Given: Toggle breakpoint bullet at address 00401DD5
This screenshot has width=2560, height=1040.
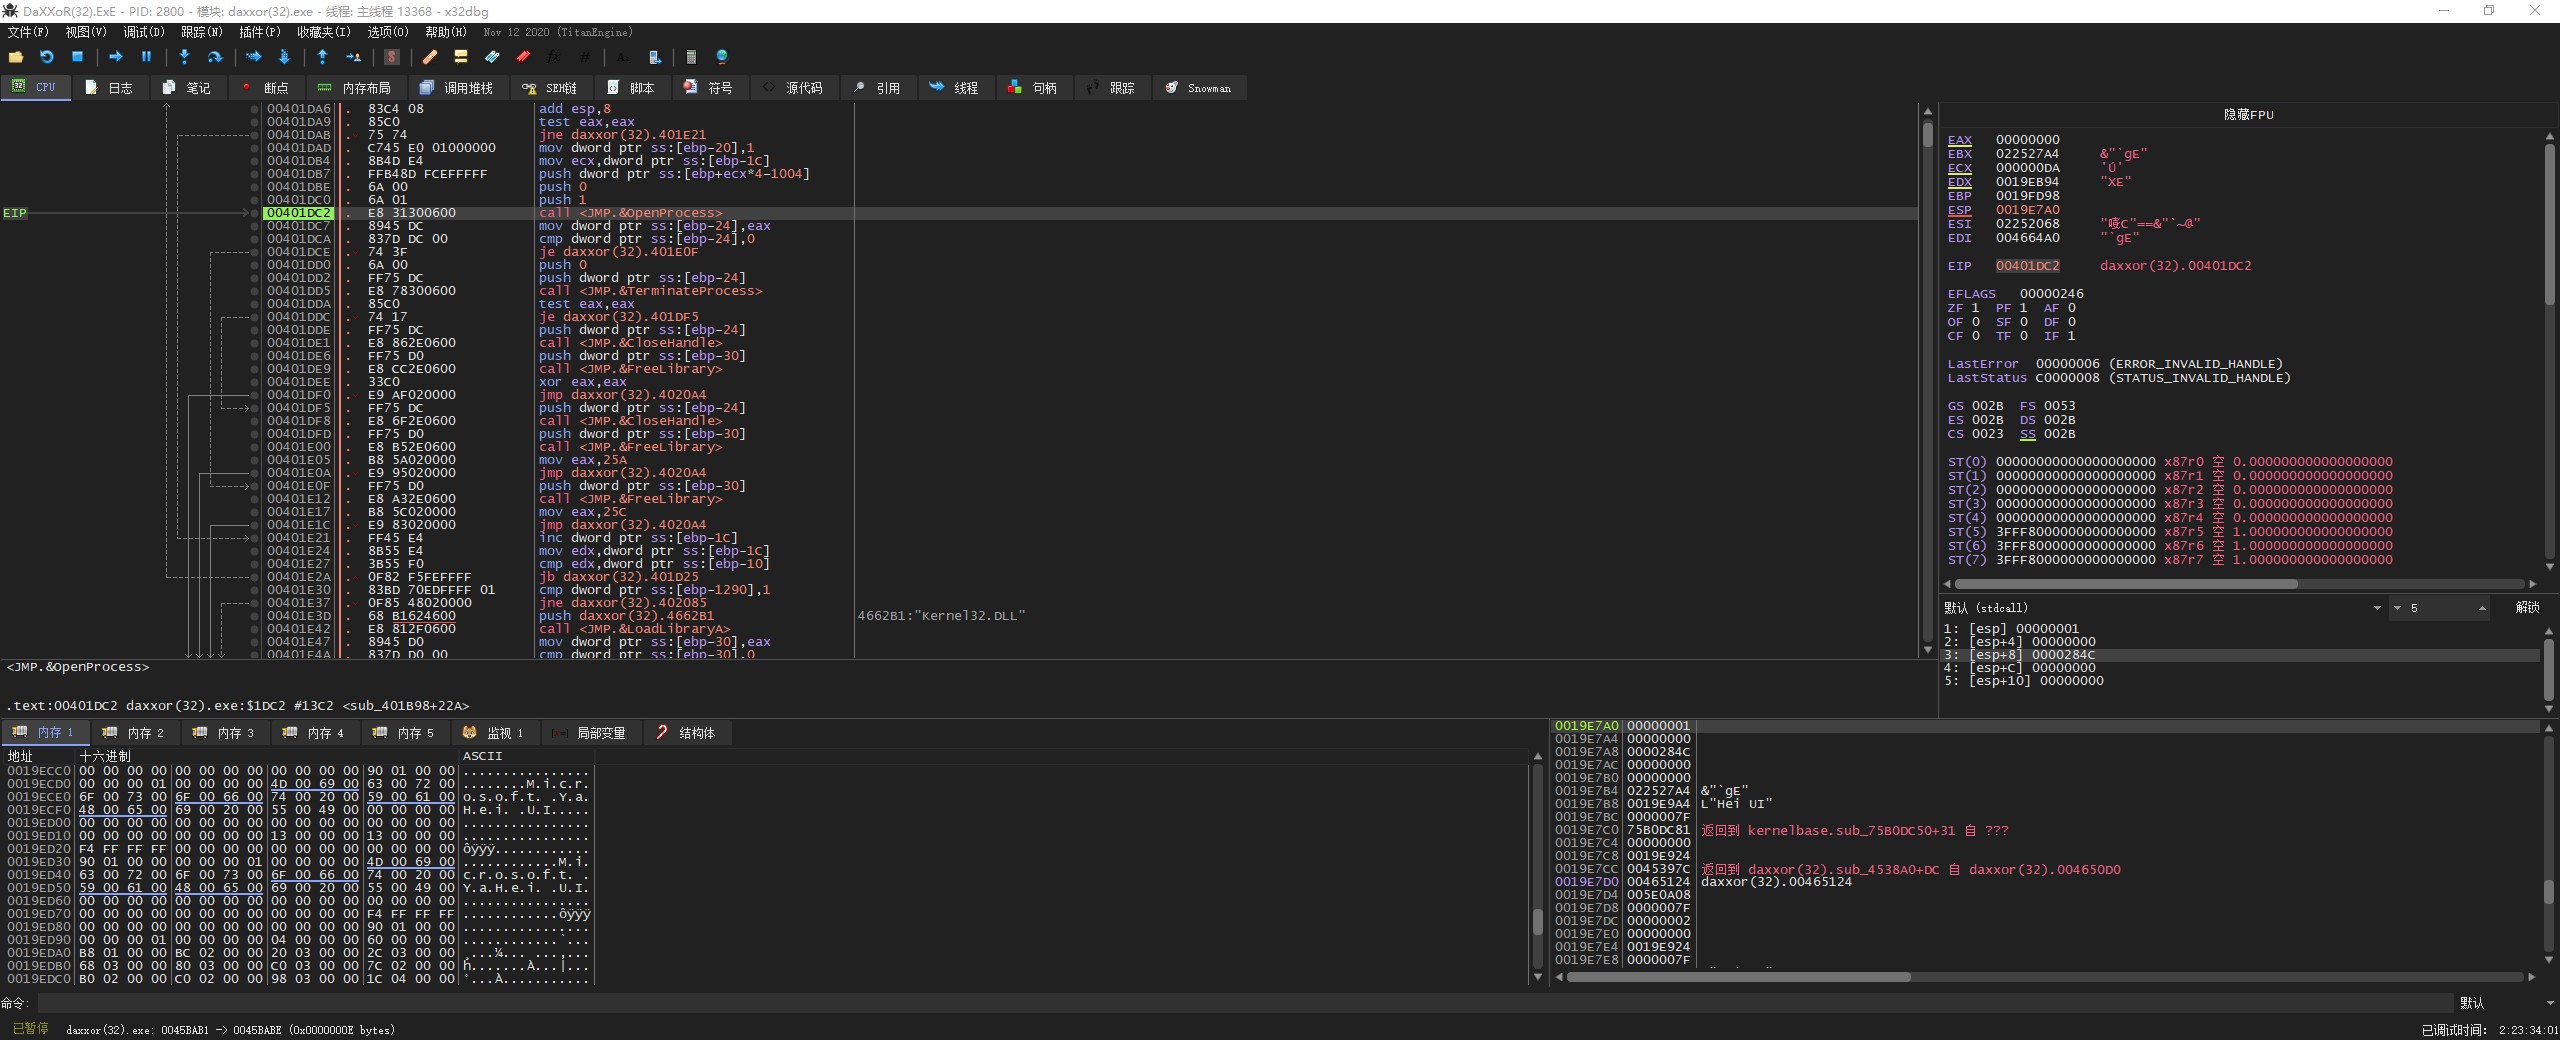Looking at the screenshot, I should [x=255, y=291].
